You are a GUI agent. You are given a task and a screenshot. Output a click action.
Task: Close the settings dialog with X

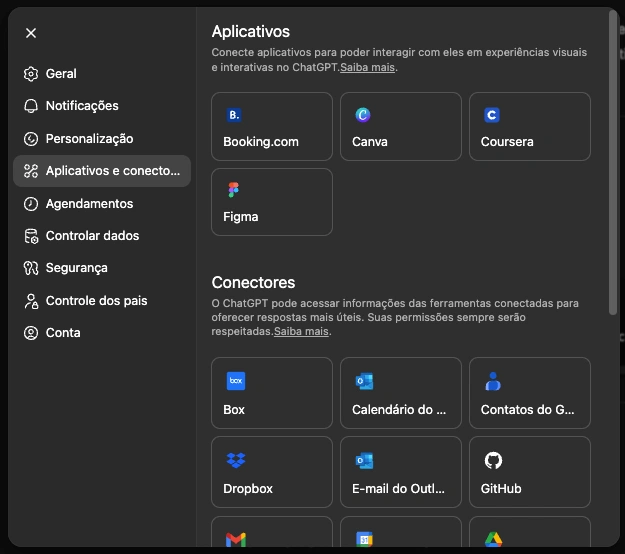(x=31, y=33)
